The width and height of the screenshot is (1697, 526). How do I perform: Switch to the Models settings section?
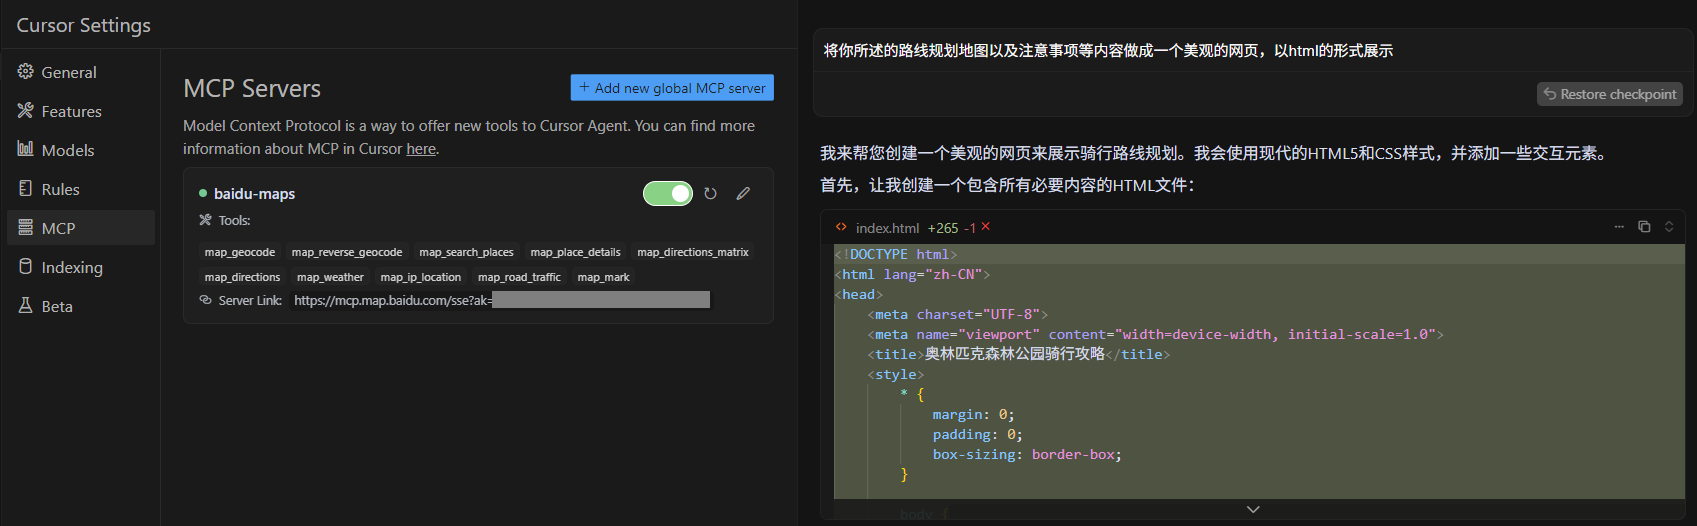(67, 150)
